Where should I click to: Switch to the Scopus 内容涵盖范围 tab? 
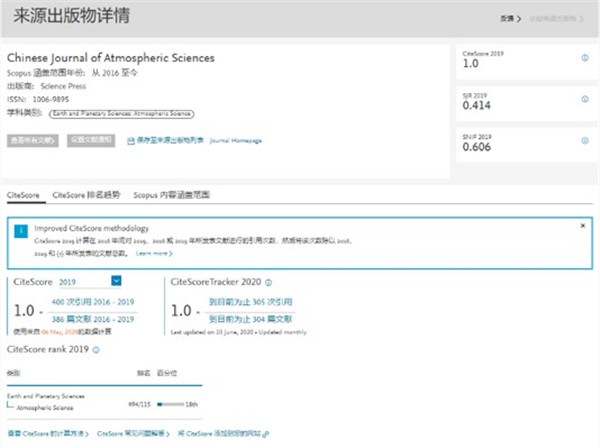point(170,194)
